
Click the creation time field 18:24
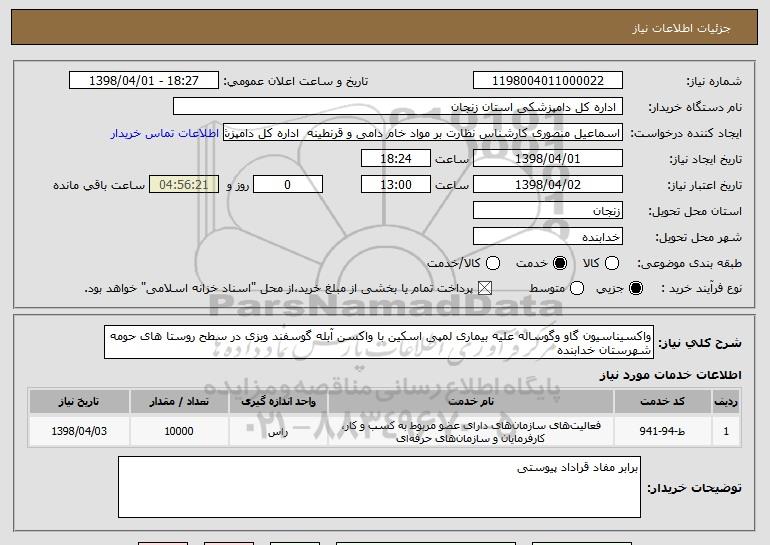pos(396,159)
